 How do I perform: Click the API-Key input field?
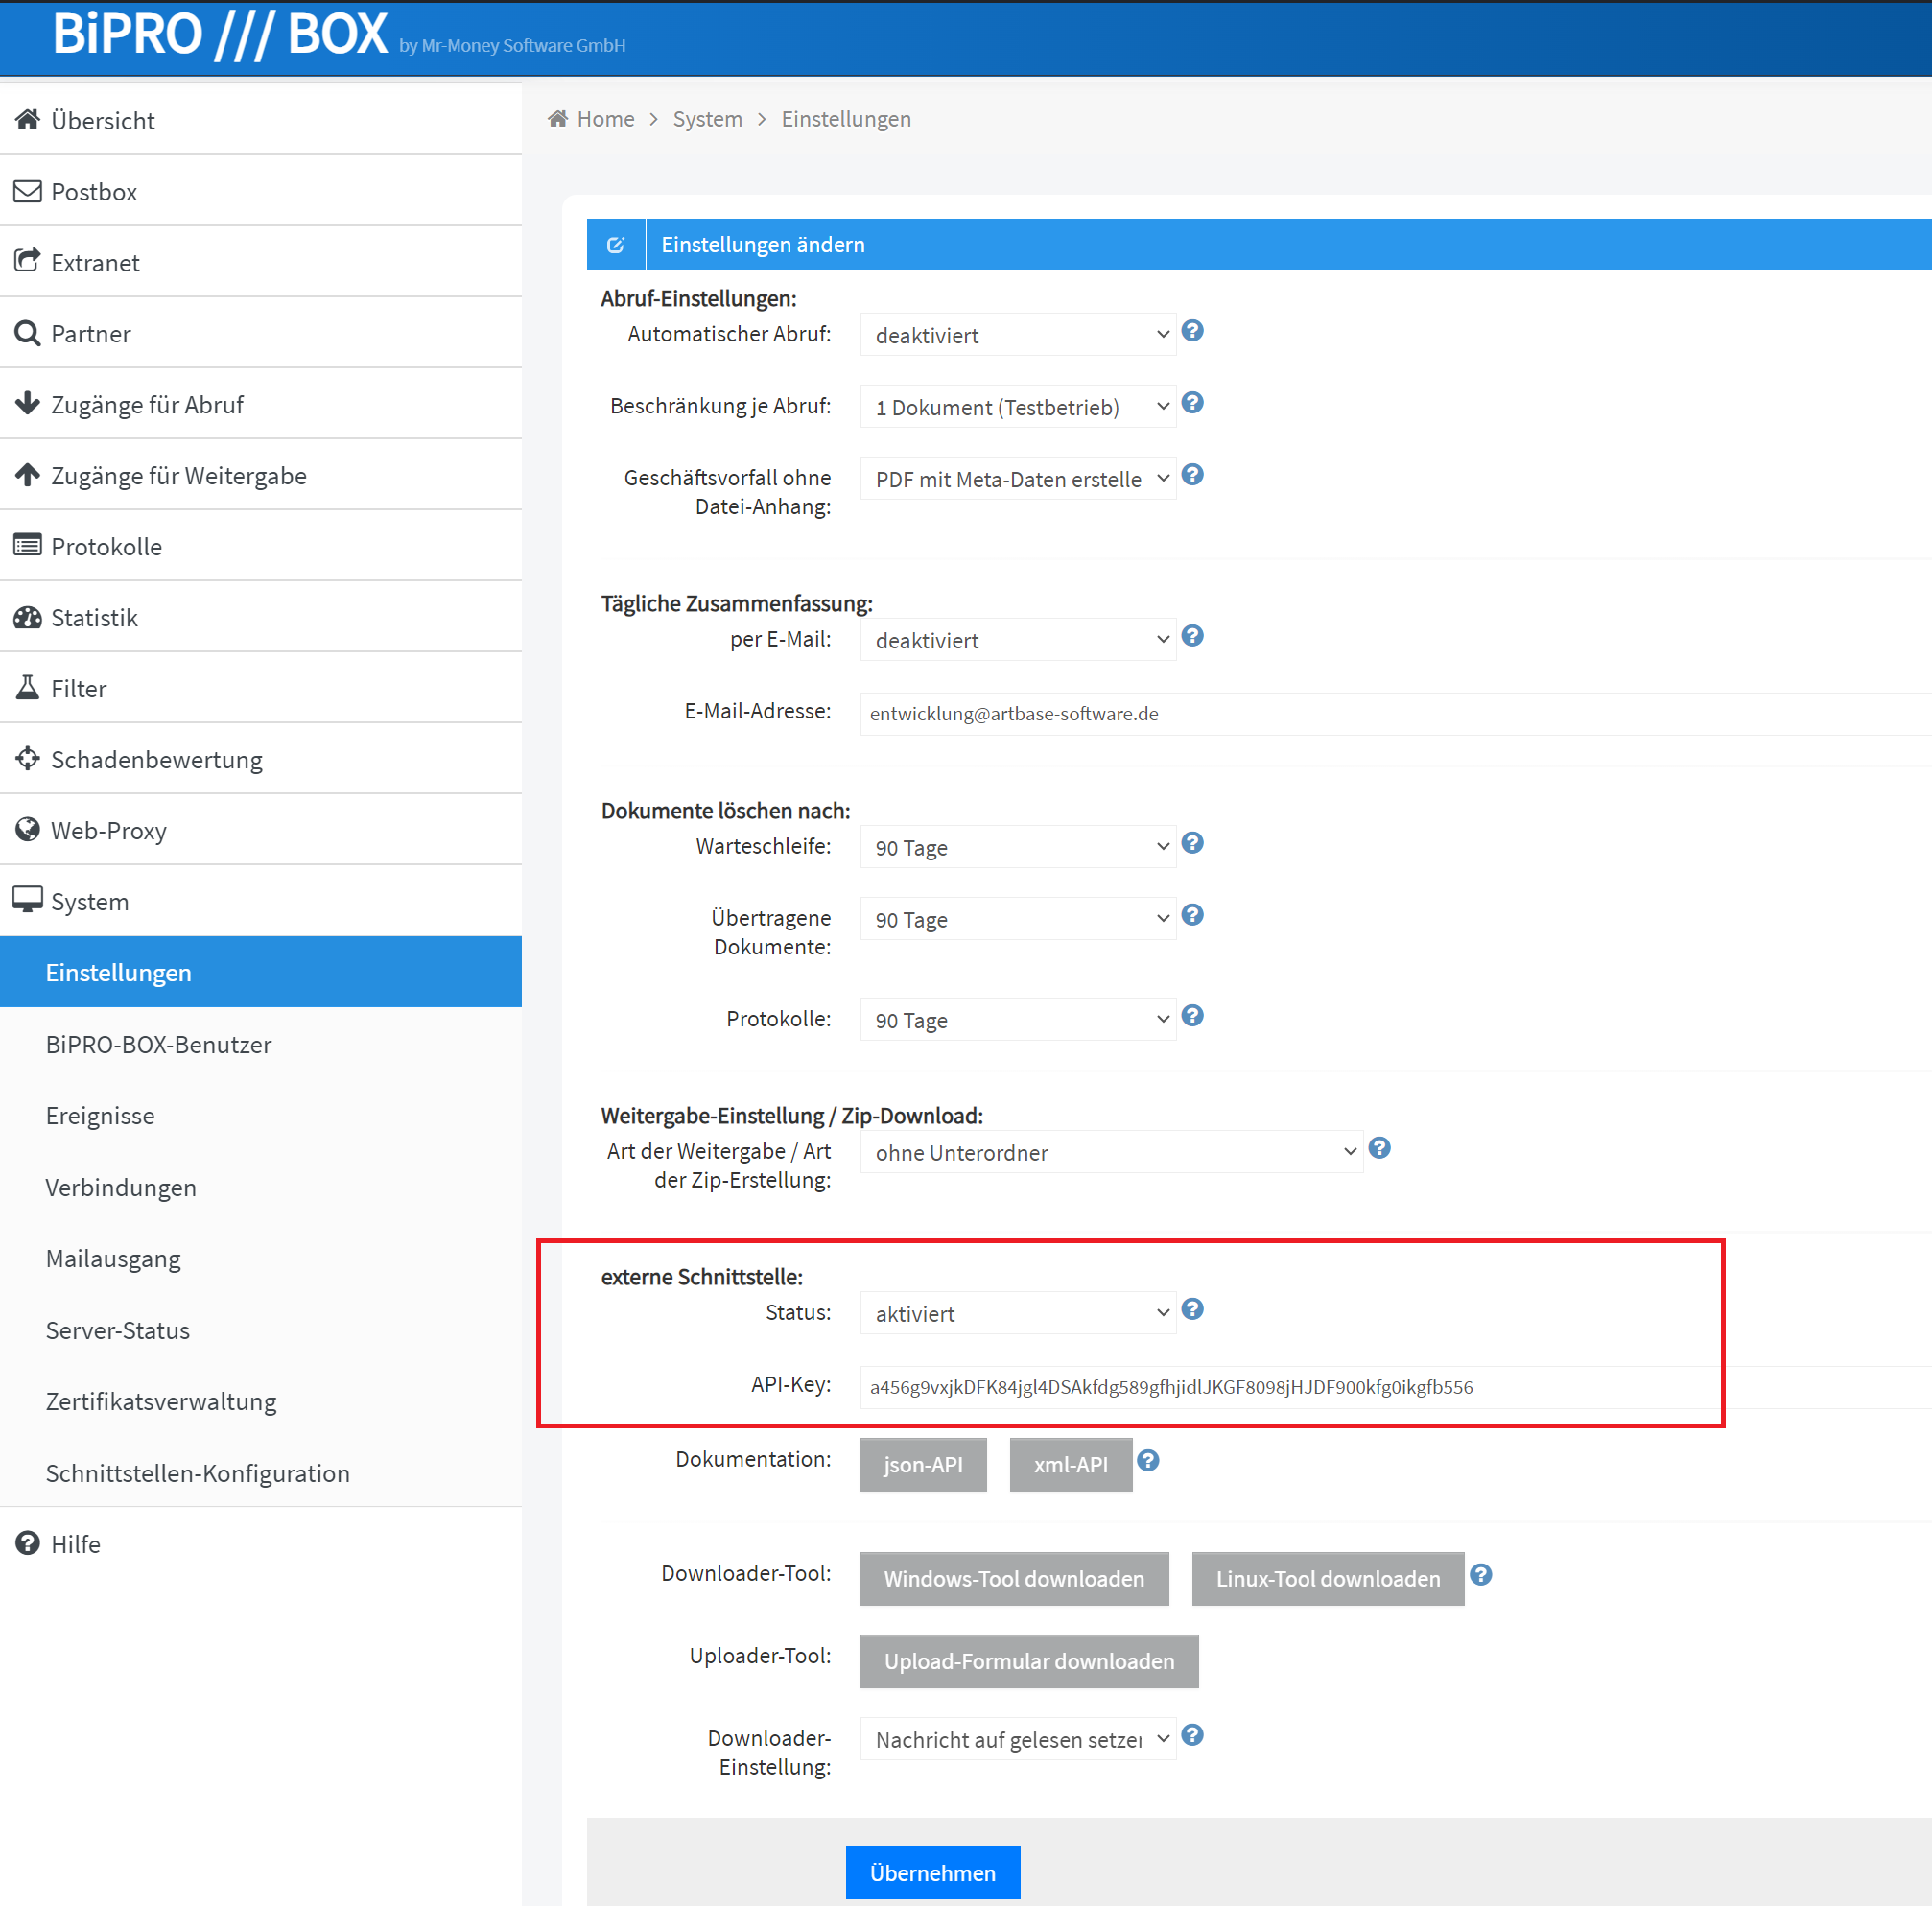point(1395,1386)
